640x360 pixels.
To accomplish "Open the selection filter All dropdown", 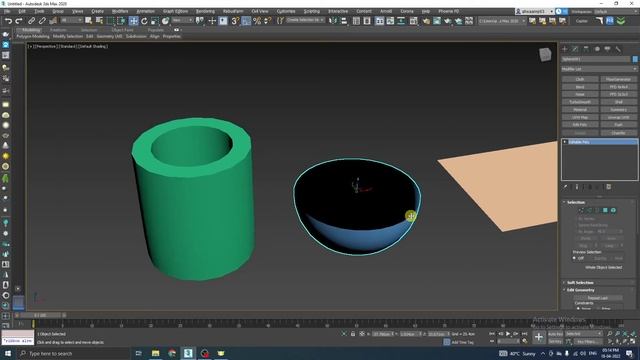I will pos(71,20).
